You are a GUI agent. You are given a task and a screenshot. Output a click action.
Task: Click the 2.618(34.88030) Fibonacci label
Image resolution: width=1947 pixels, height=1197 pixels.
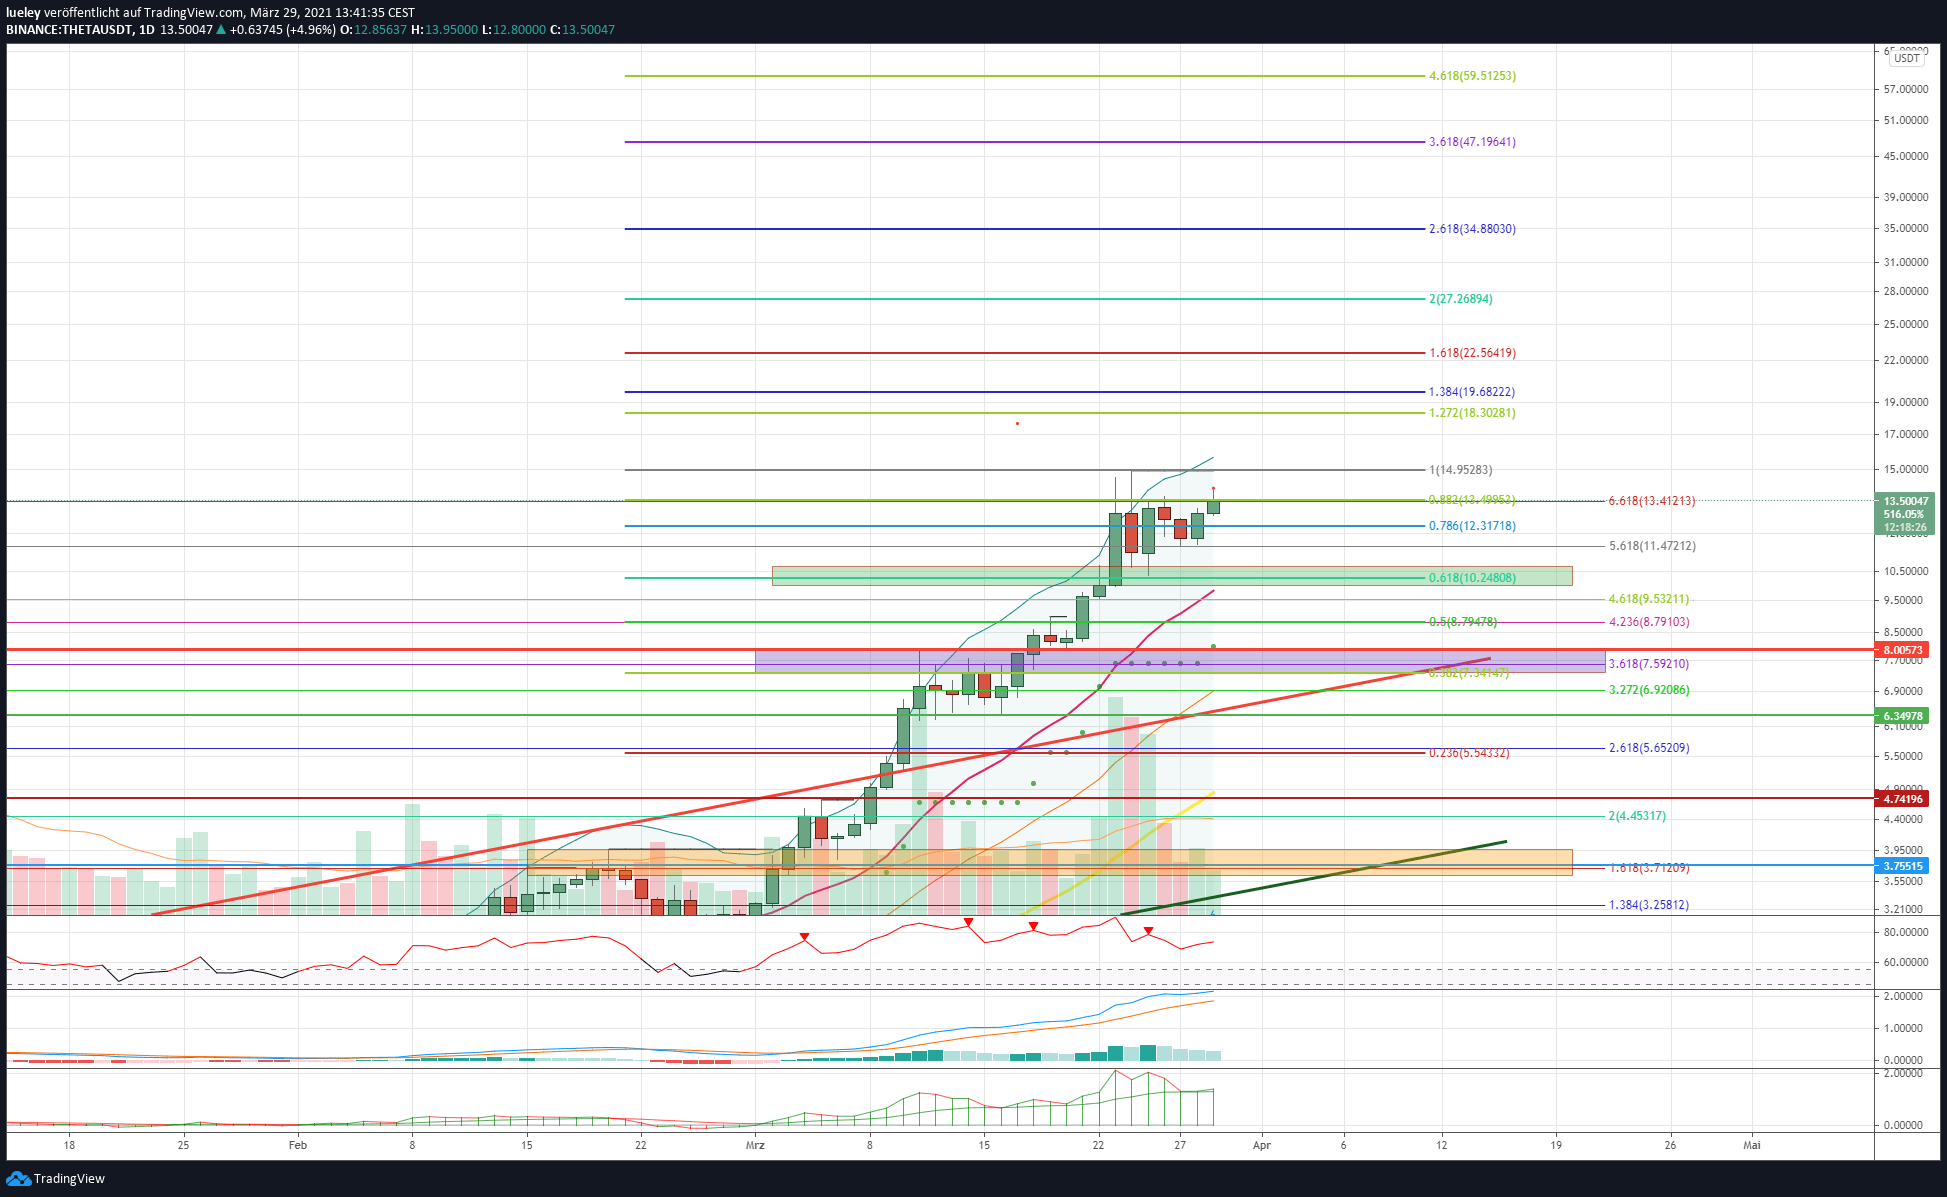[x=1472, y=229]
